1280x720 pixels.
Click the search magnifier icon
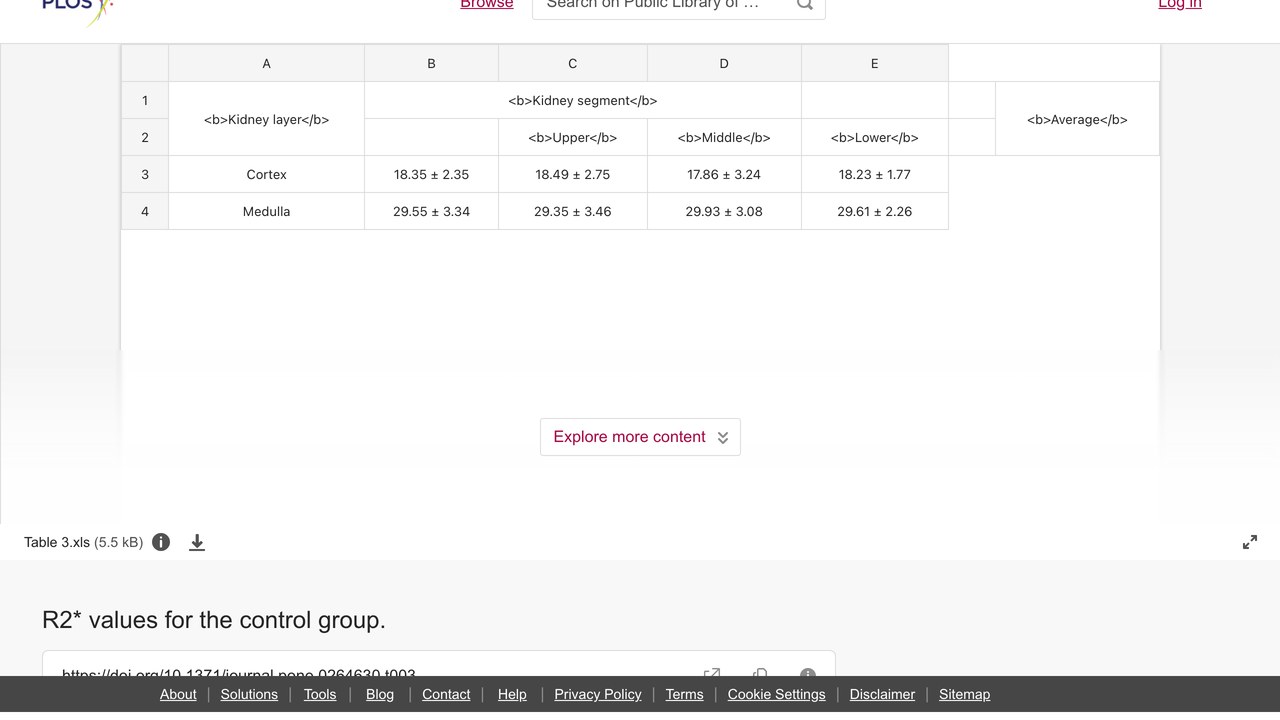805,5
